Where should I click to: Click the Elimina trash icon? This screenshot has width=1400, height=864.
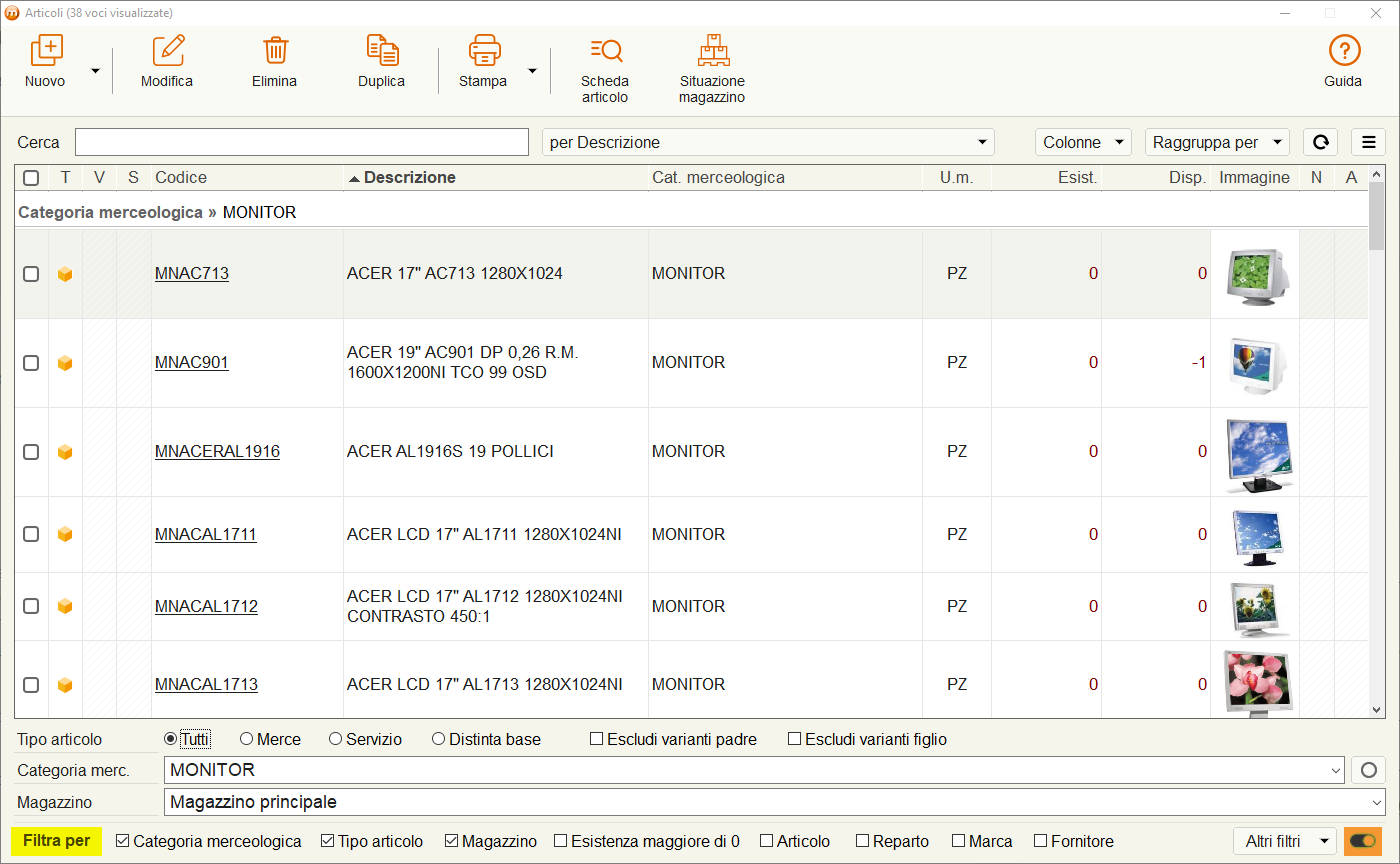pos(275,50)
